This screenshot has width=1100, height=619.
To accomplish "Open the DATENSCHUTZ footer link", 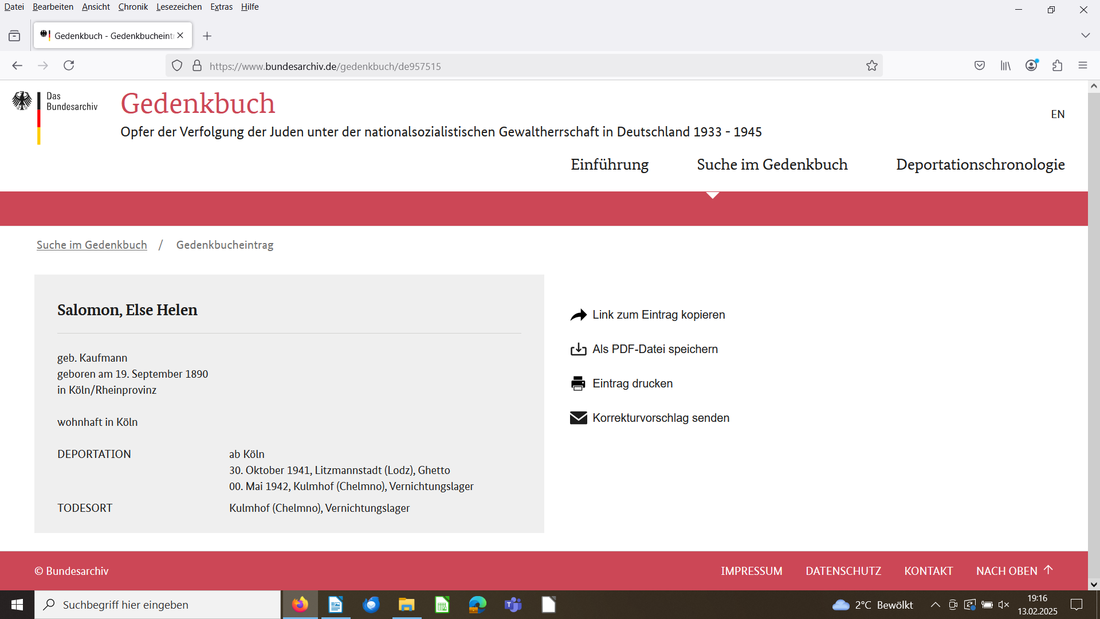I will click(x=843, y=571).
